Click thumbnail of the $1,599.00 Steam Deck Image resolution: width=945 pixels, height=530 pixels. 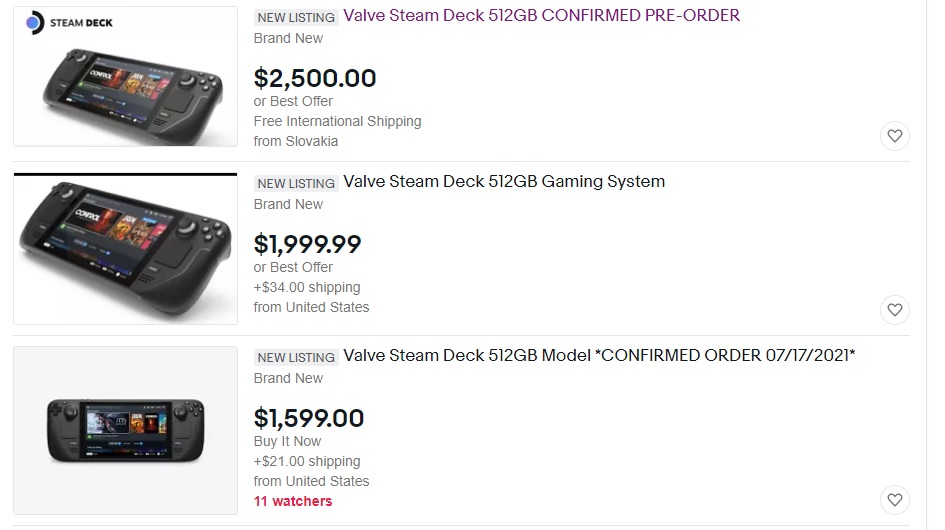pyautogui.click(x=125, y=430)
